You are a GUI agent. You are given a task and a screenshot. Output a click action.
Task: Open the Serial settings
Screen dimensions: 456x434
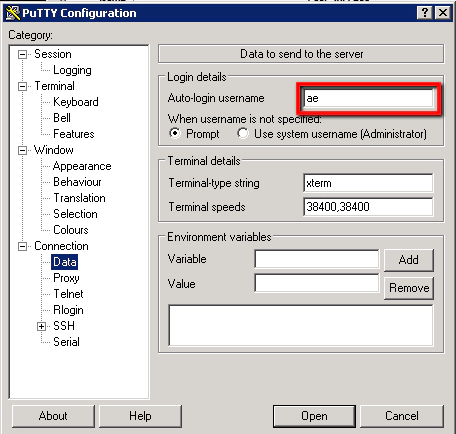coord(66,342)
